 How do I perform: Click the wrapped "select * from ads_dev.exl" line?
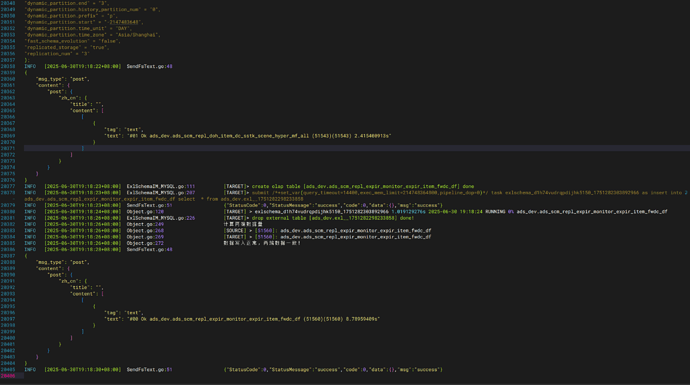pyautogui.click(x=164, y=199)
